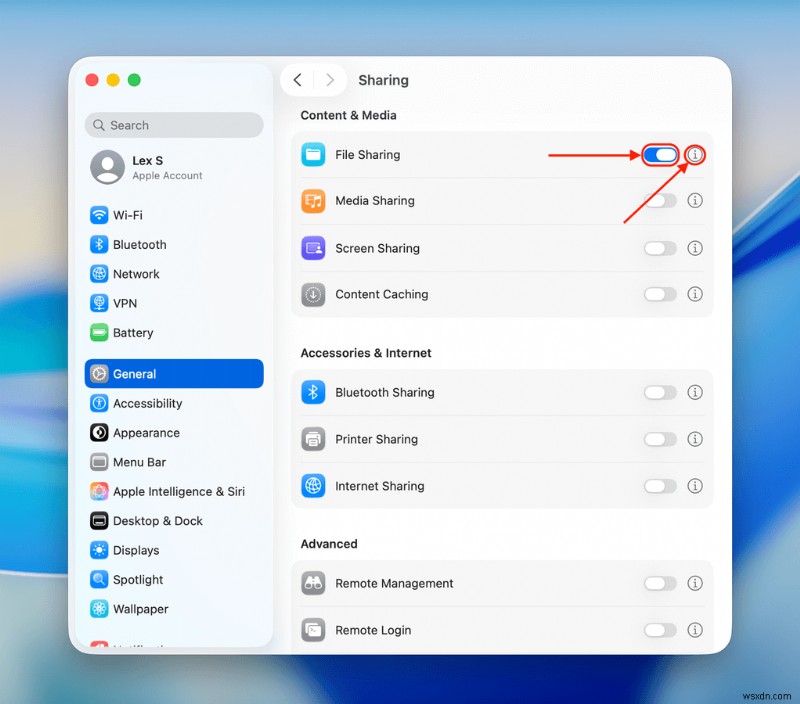
Task: Enable the Media Sharing toggle
Action: tap(660, 200)
